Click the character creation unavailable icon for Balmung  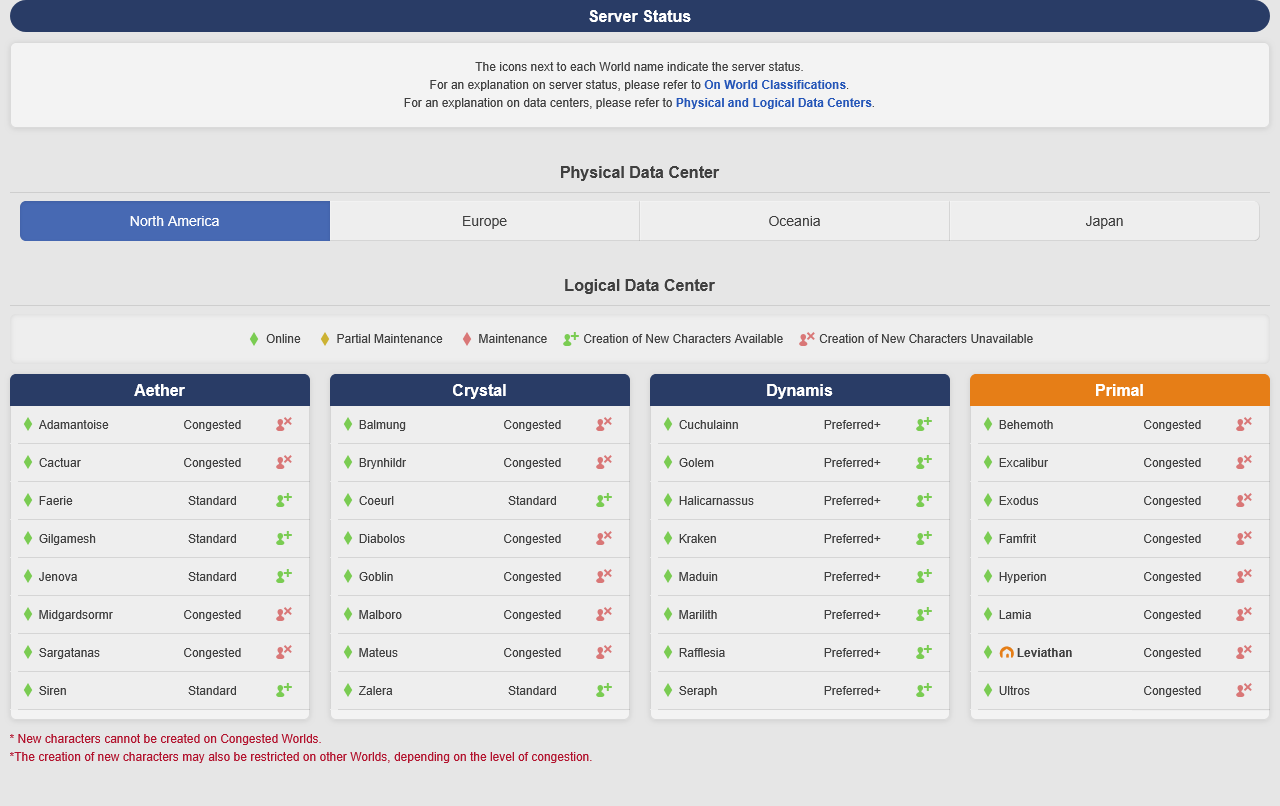(604, 424)
